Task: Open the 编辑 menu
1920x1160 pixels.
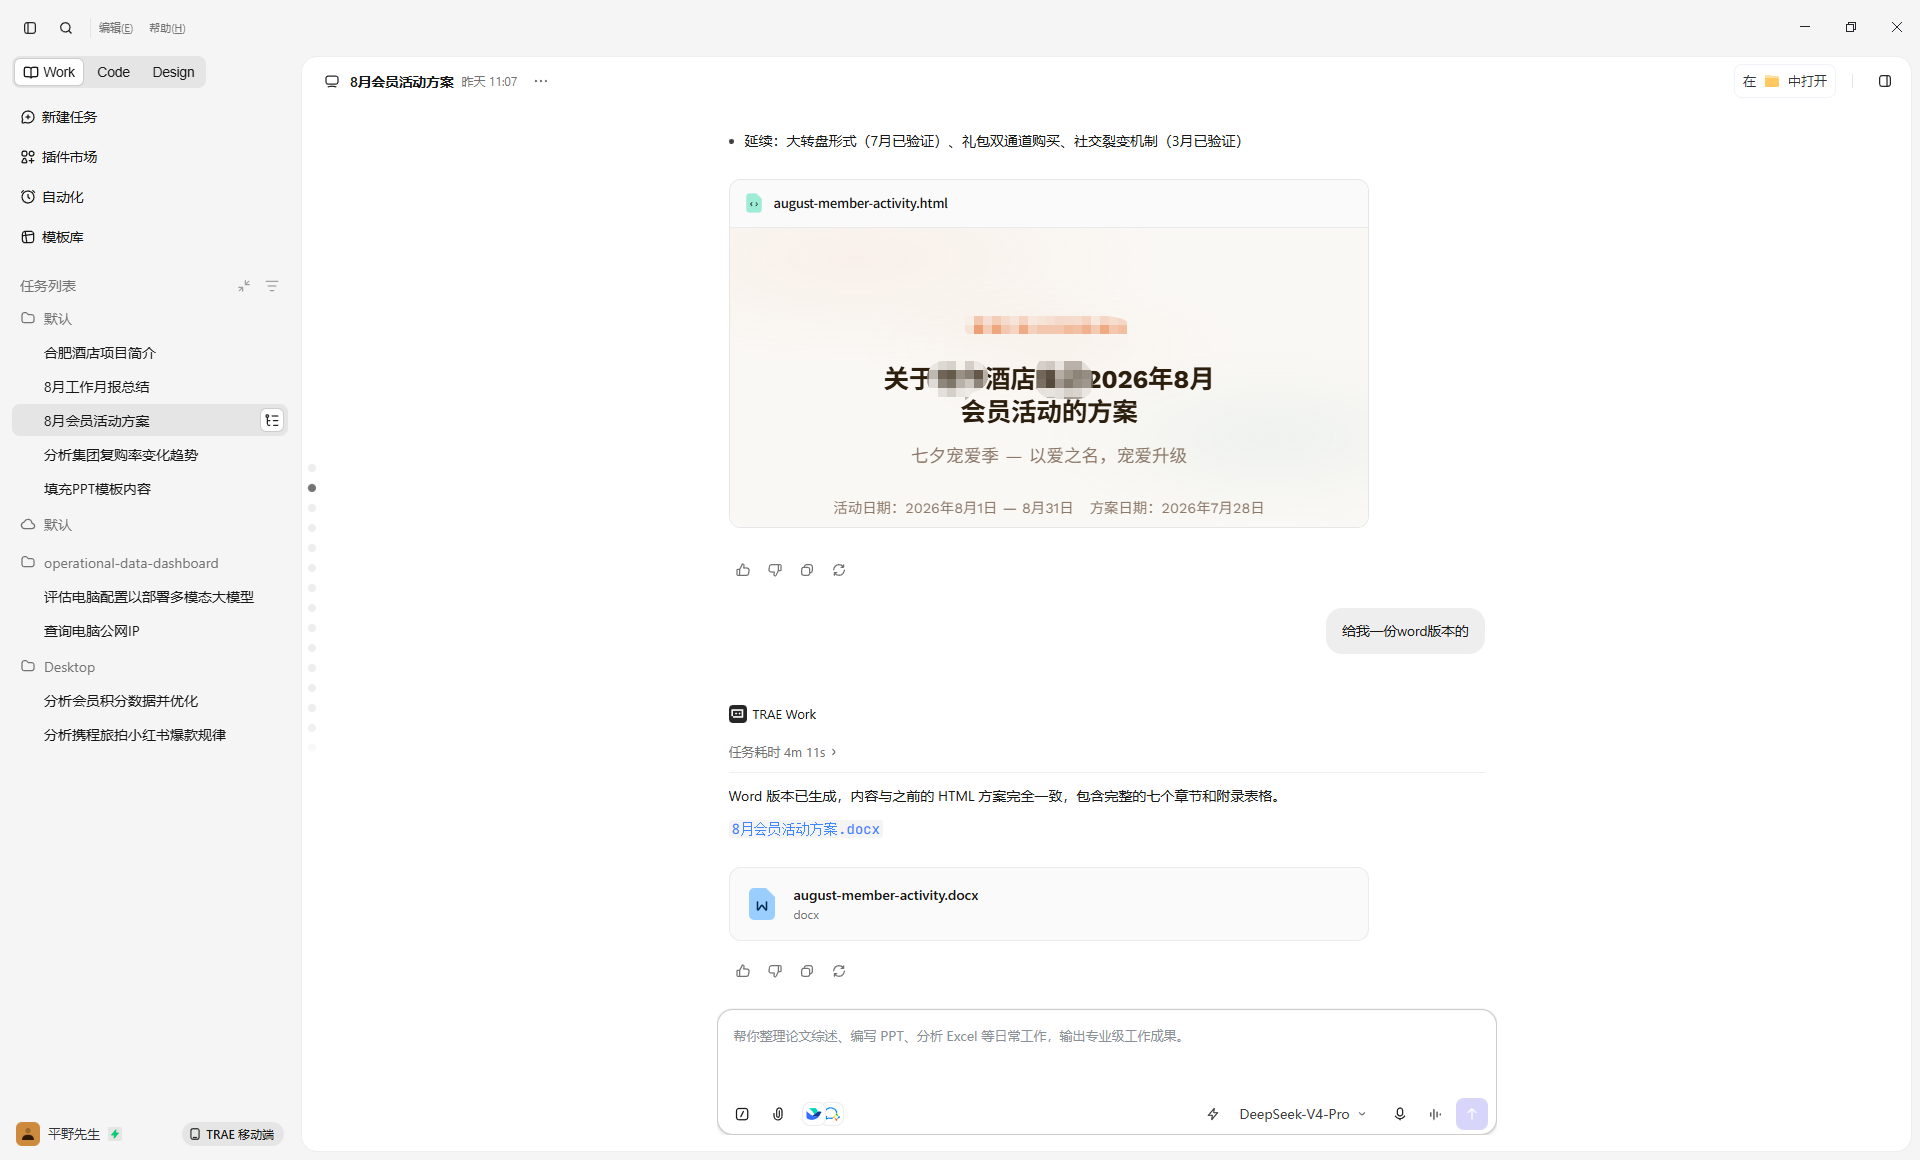Action: [x=116, y=28]
